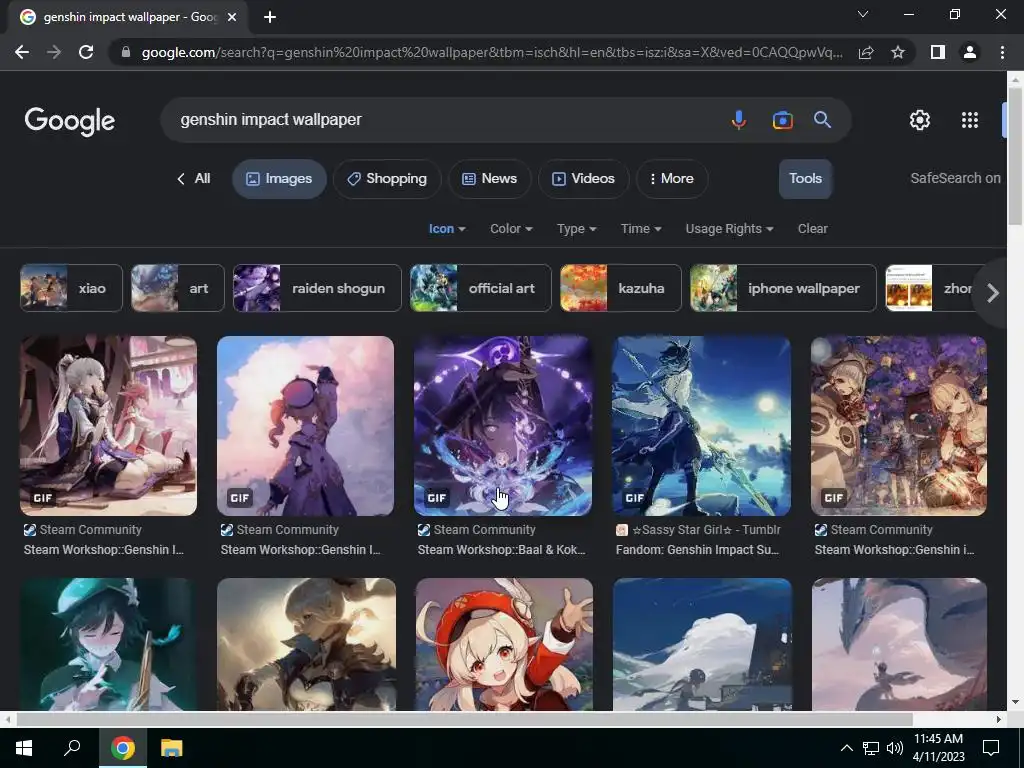Toggle the Tools button
Viewport: 1024px width, 768px height.
tap(805, 178)
